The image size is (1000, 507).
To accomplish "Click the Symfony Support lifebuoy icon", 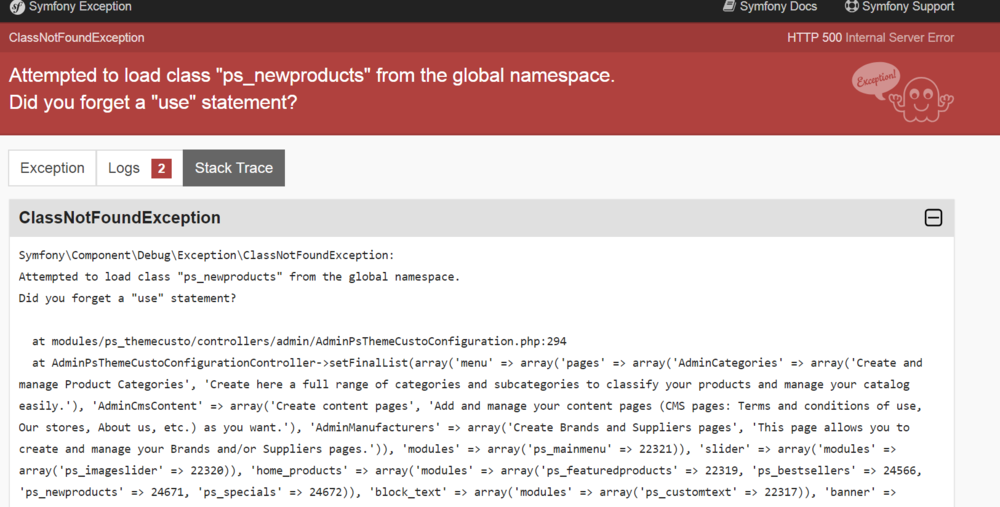I will pyautogui.click(x=851, y=6).
